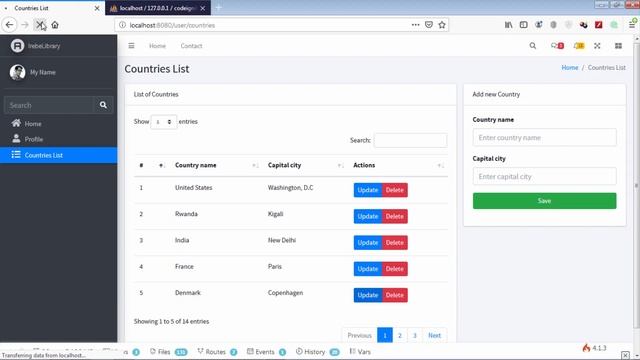This screenshot has width=640, height=360.
Task: Open the Routes debug toolbar tab
Action: coord(217,352)
